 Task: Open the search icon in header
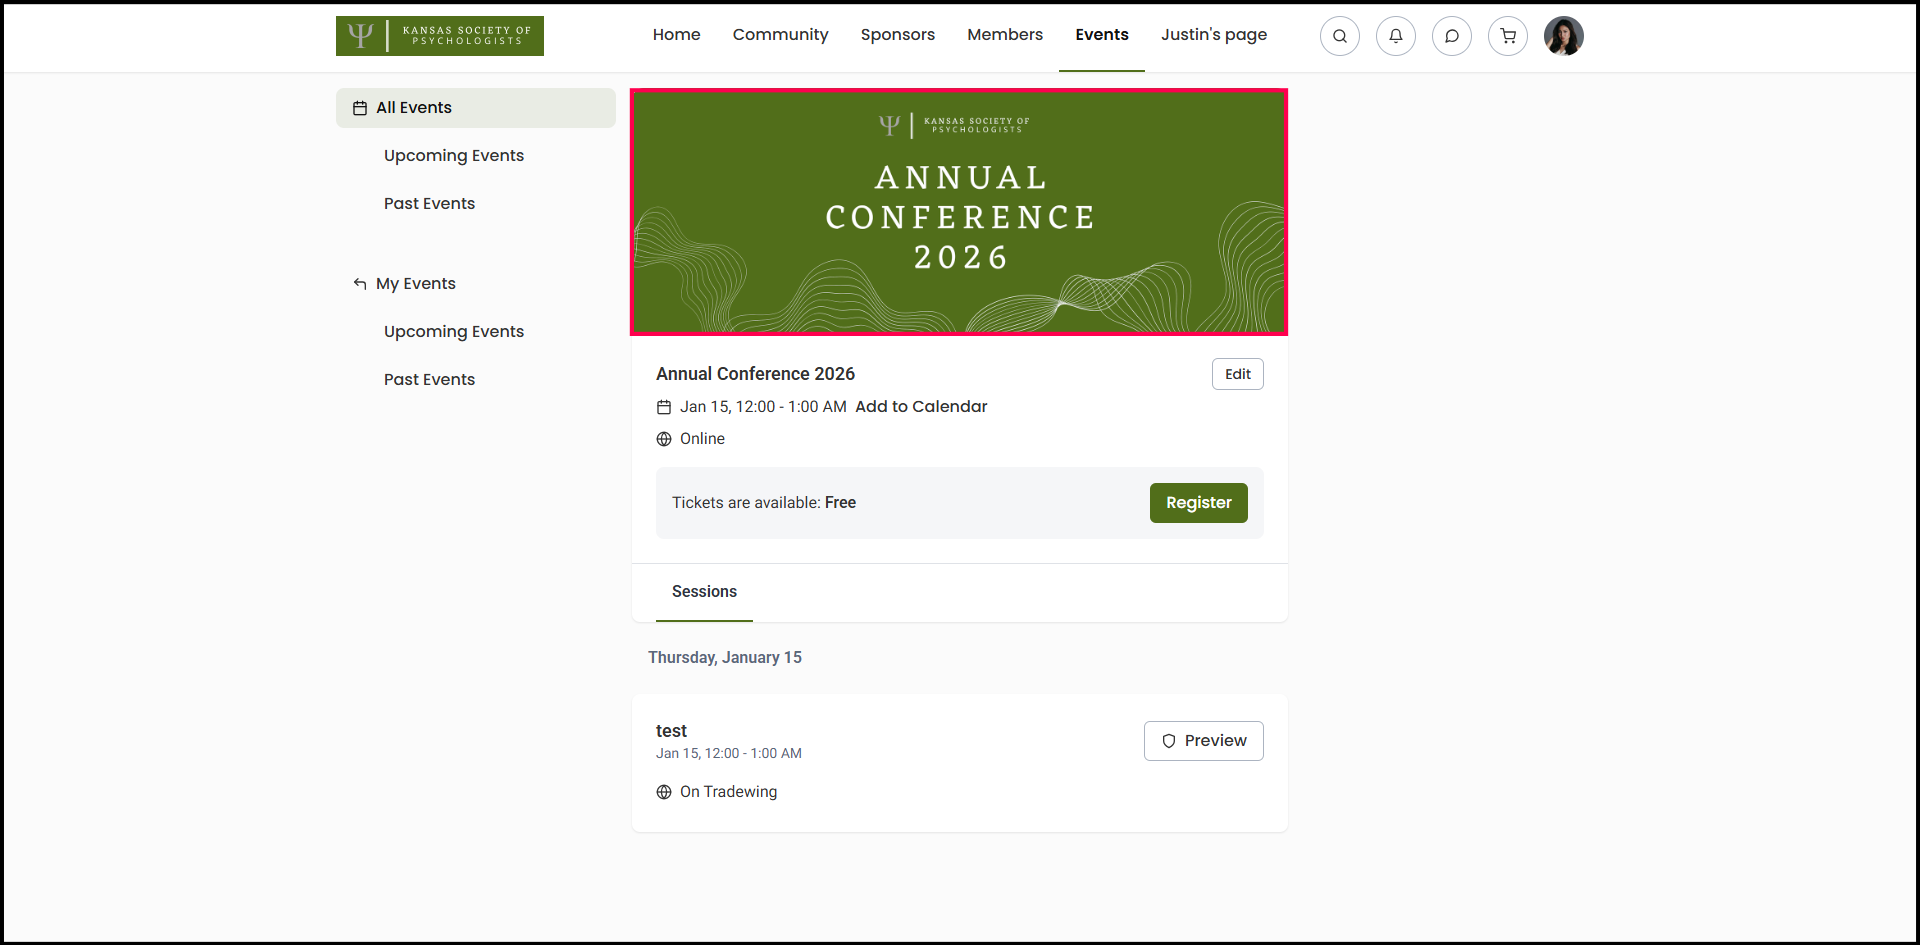pyautogui.click(x=1340, y=36)
